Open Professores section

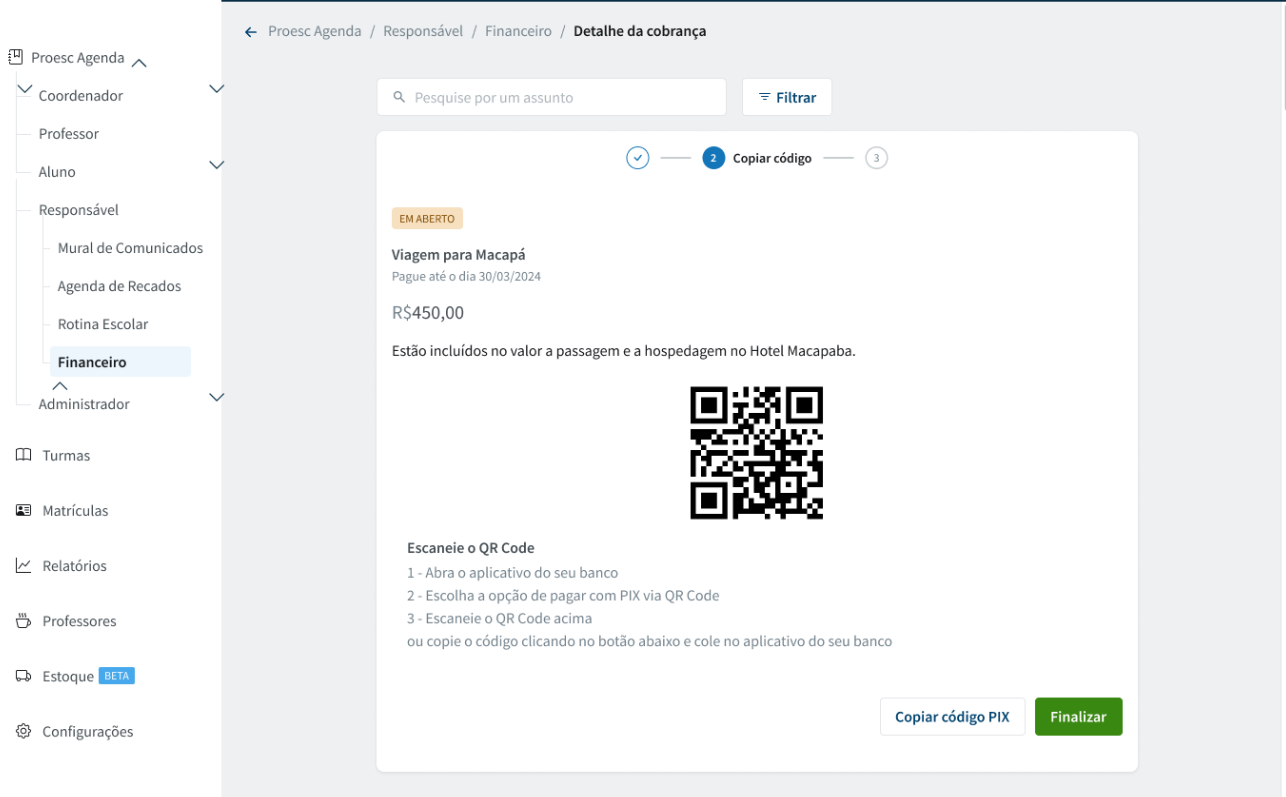click(79, 621)
